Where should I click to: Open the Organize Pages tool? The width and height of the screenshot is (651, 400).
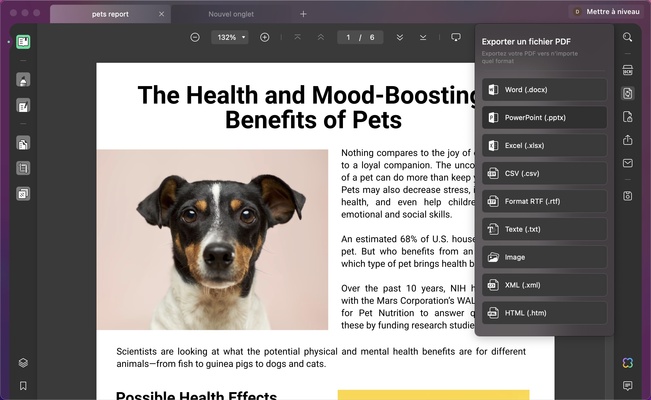pyautogui.click(x=23, y=144)
